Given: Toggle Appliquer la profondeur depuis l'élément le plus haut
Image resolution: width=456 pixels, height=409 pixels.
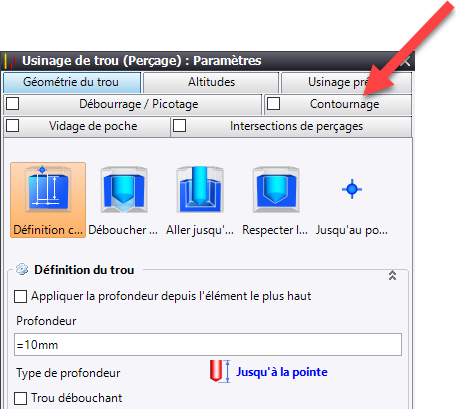Looking at the screenshot, I should point(20,296).
